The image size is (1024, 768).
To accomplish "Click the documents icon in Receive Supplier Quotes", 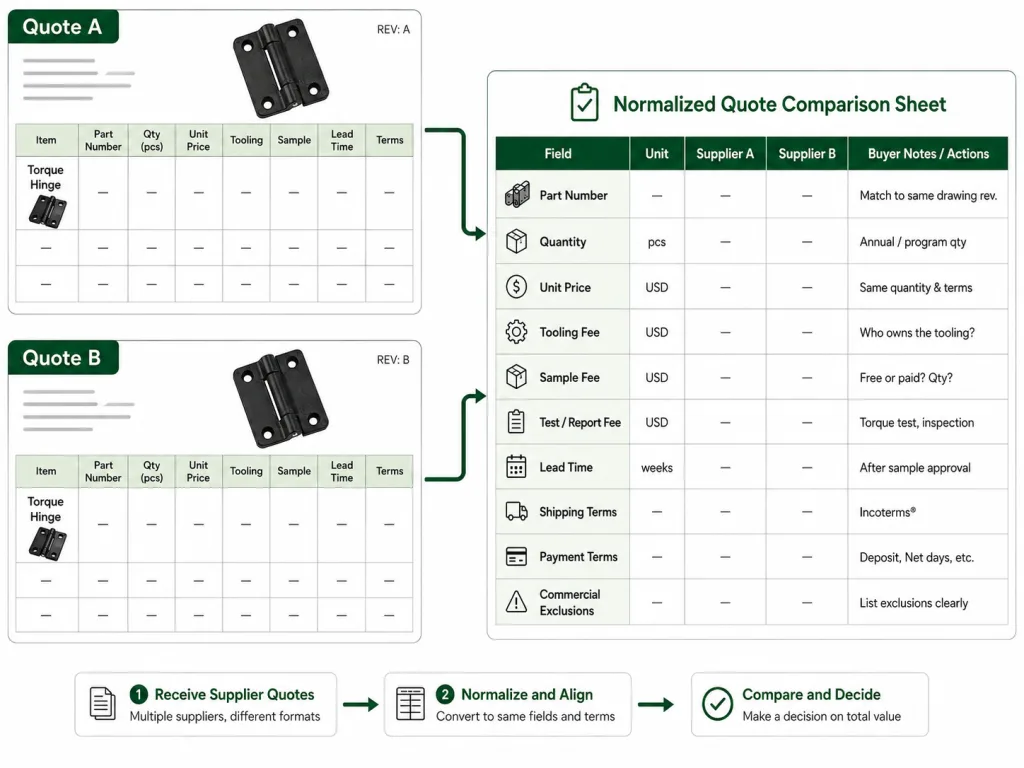I will click(103, 704).
